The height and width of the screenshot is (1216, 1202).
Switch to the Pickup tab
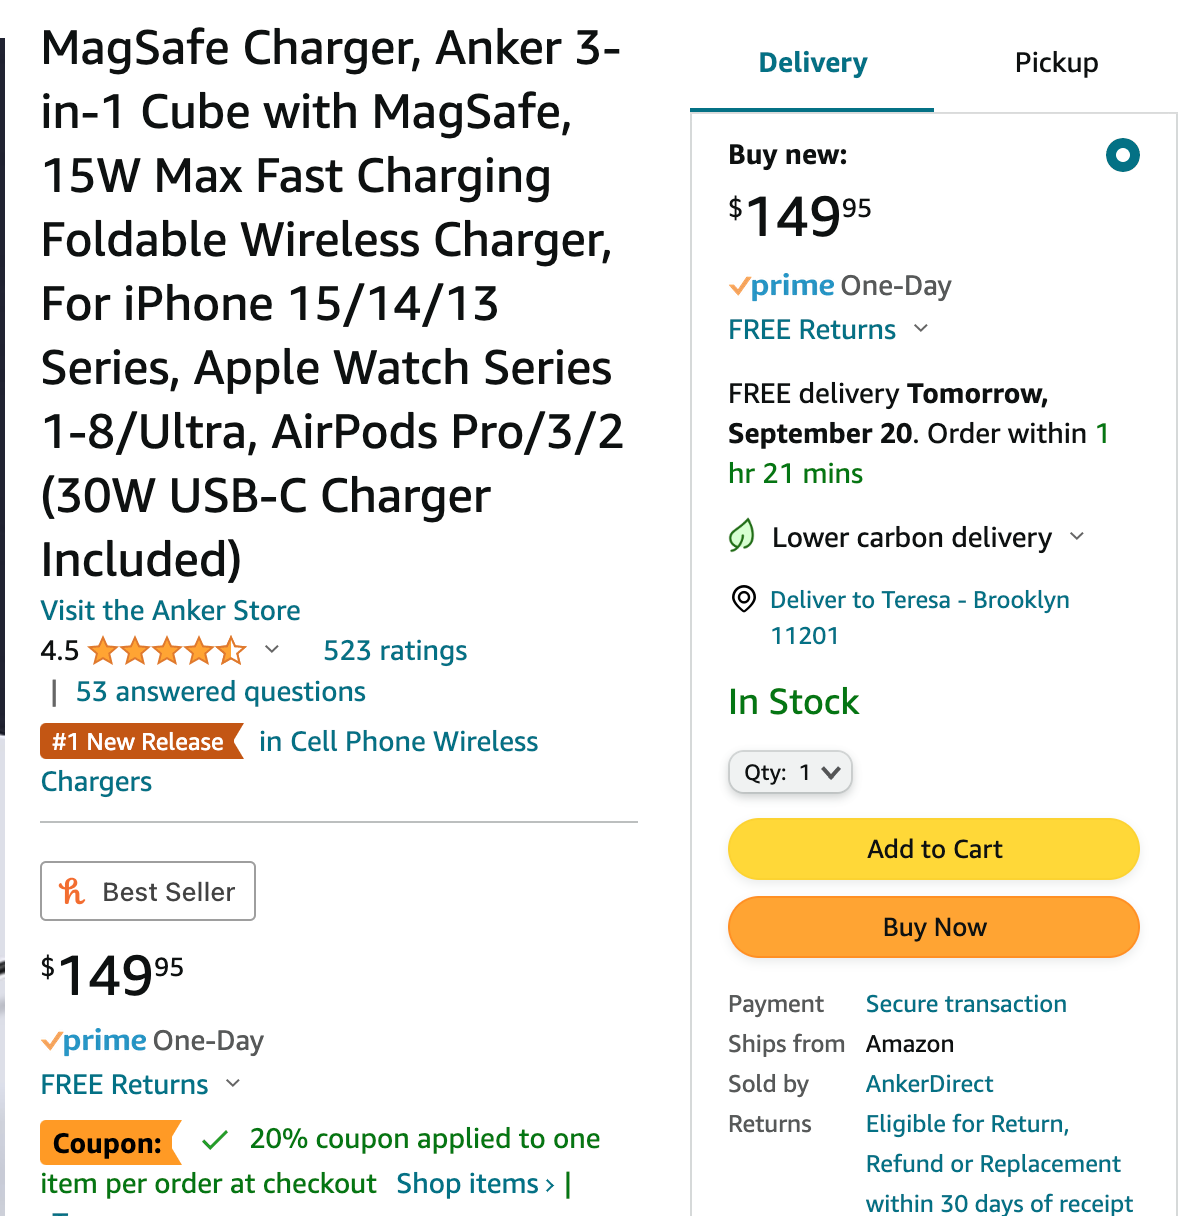pyautogui.click(x=1056, y=63)
